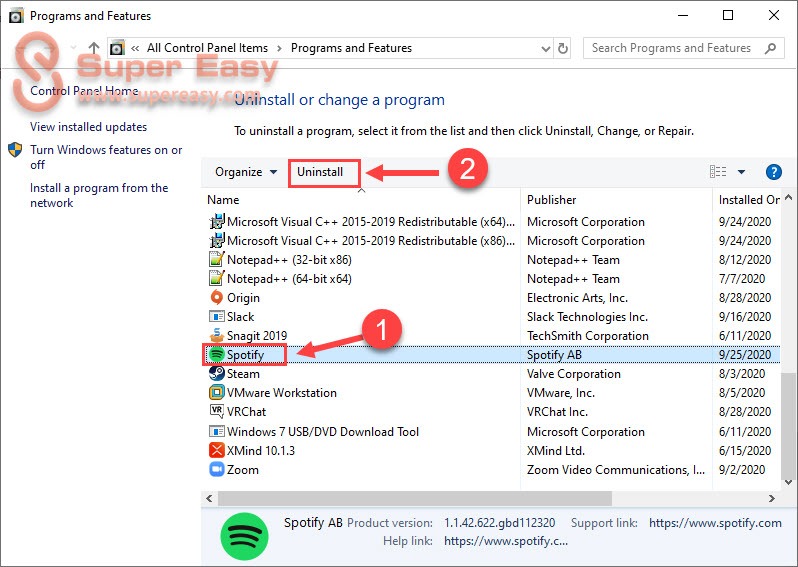Open Install a program from the network
This screenshot has width=798, height=567.
[99, 195]
